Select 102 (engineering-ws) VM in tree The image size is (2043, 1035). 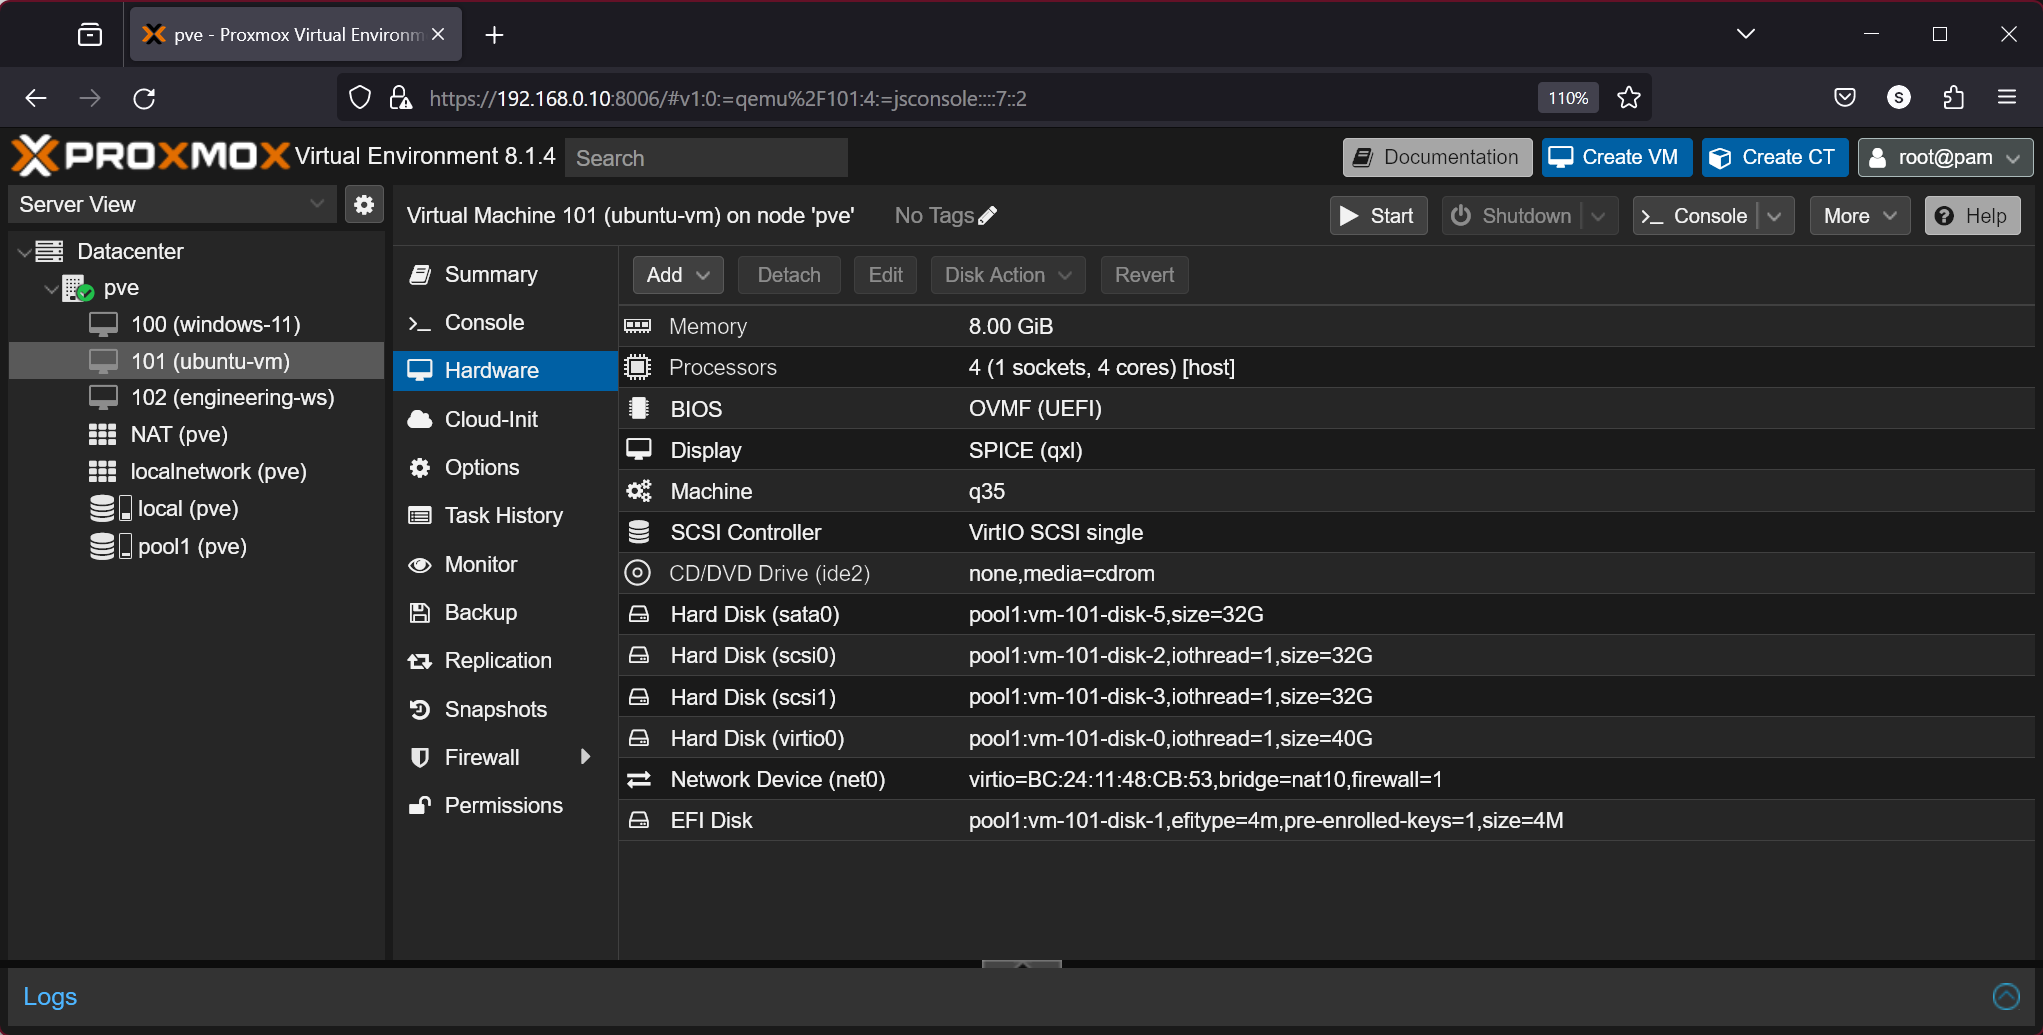coord(196,397)
